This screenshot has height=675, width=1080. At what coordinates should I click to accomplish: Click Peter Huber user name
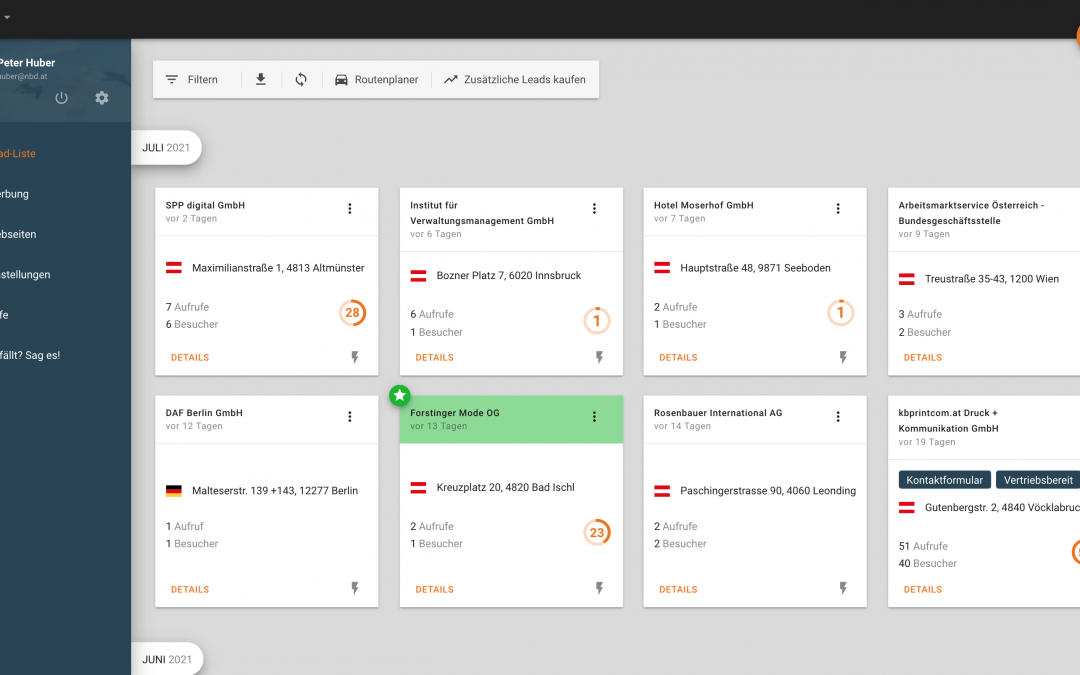(x=27, y=63)
